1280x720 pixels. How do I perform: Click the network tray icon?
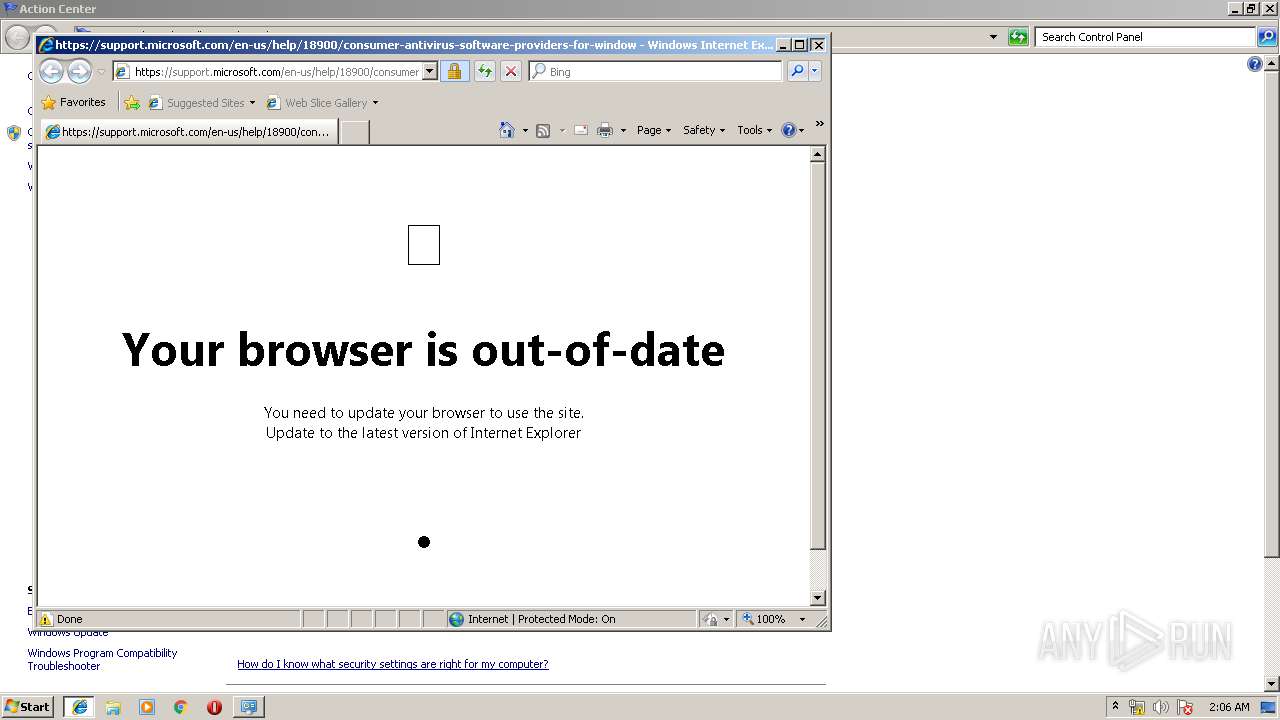click(x=1137, y=707)
